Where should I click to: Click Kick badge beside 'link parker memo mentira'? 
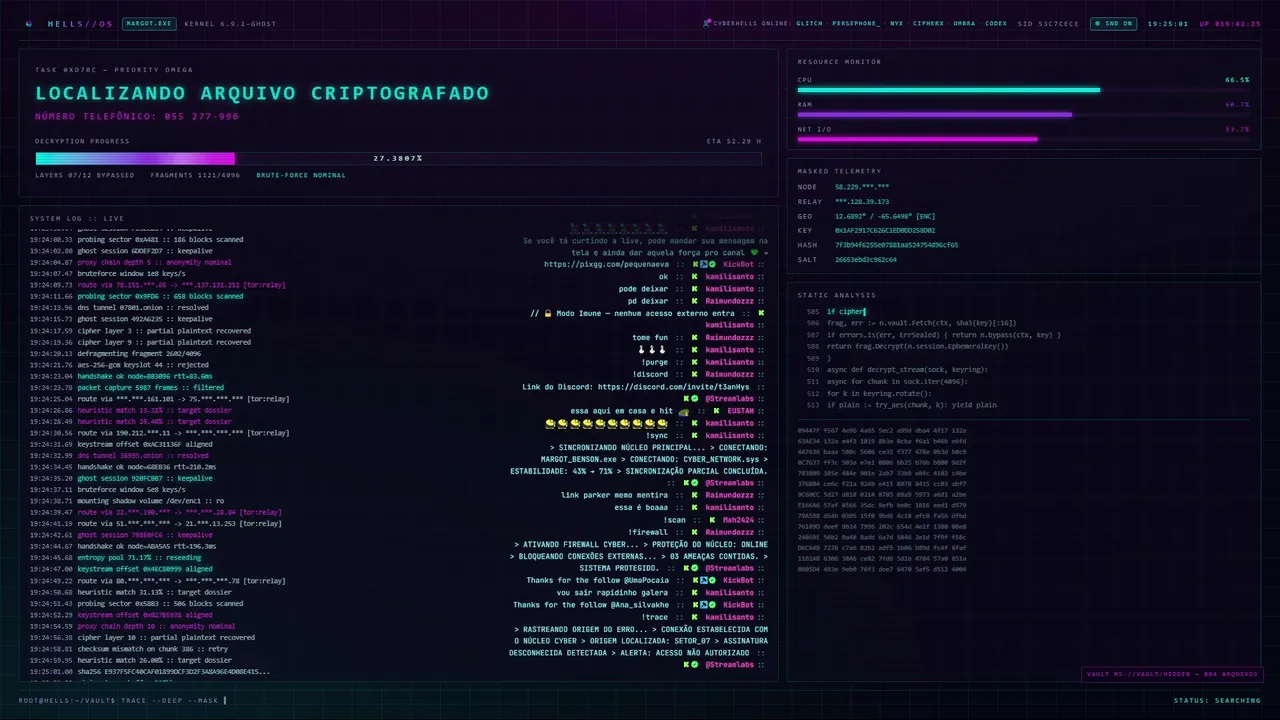(693, 495)
